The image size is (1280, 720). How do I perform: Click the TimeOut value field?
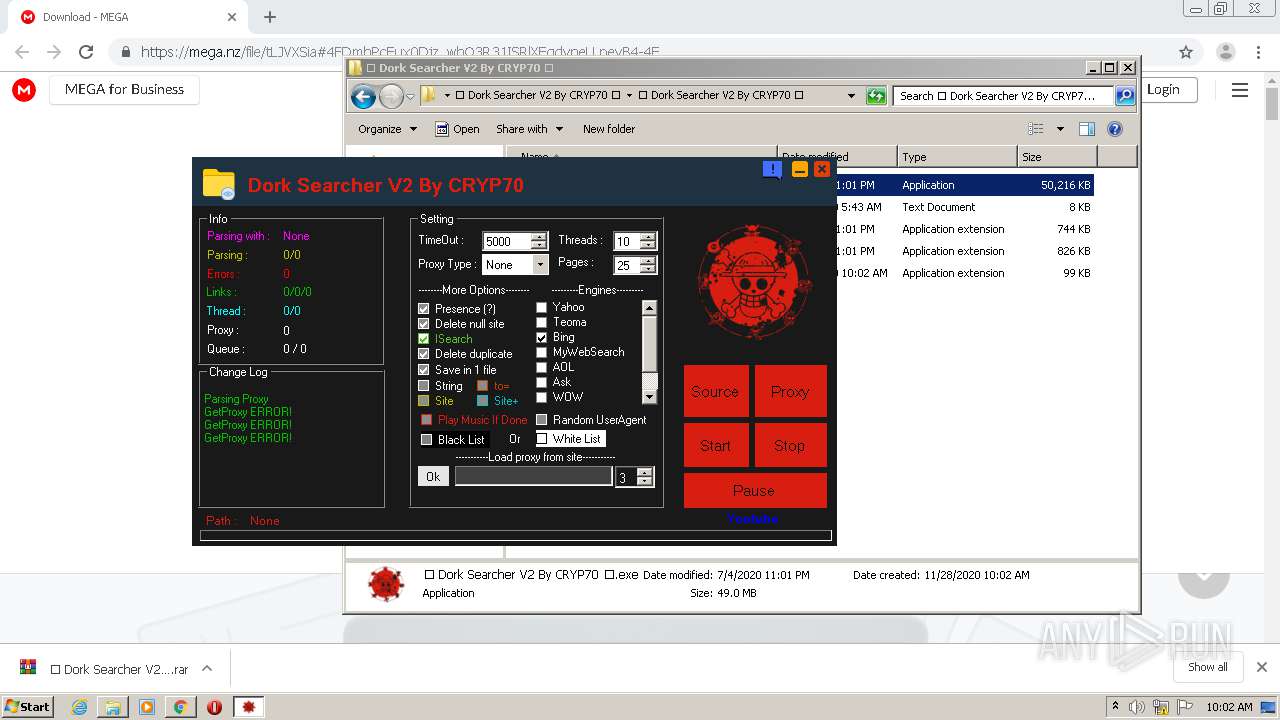(x=506, y=241)
